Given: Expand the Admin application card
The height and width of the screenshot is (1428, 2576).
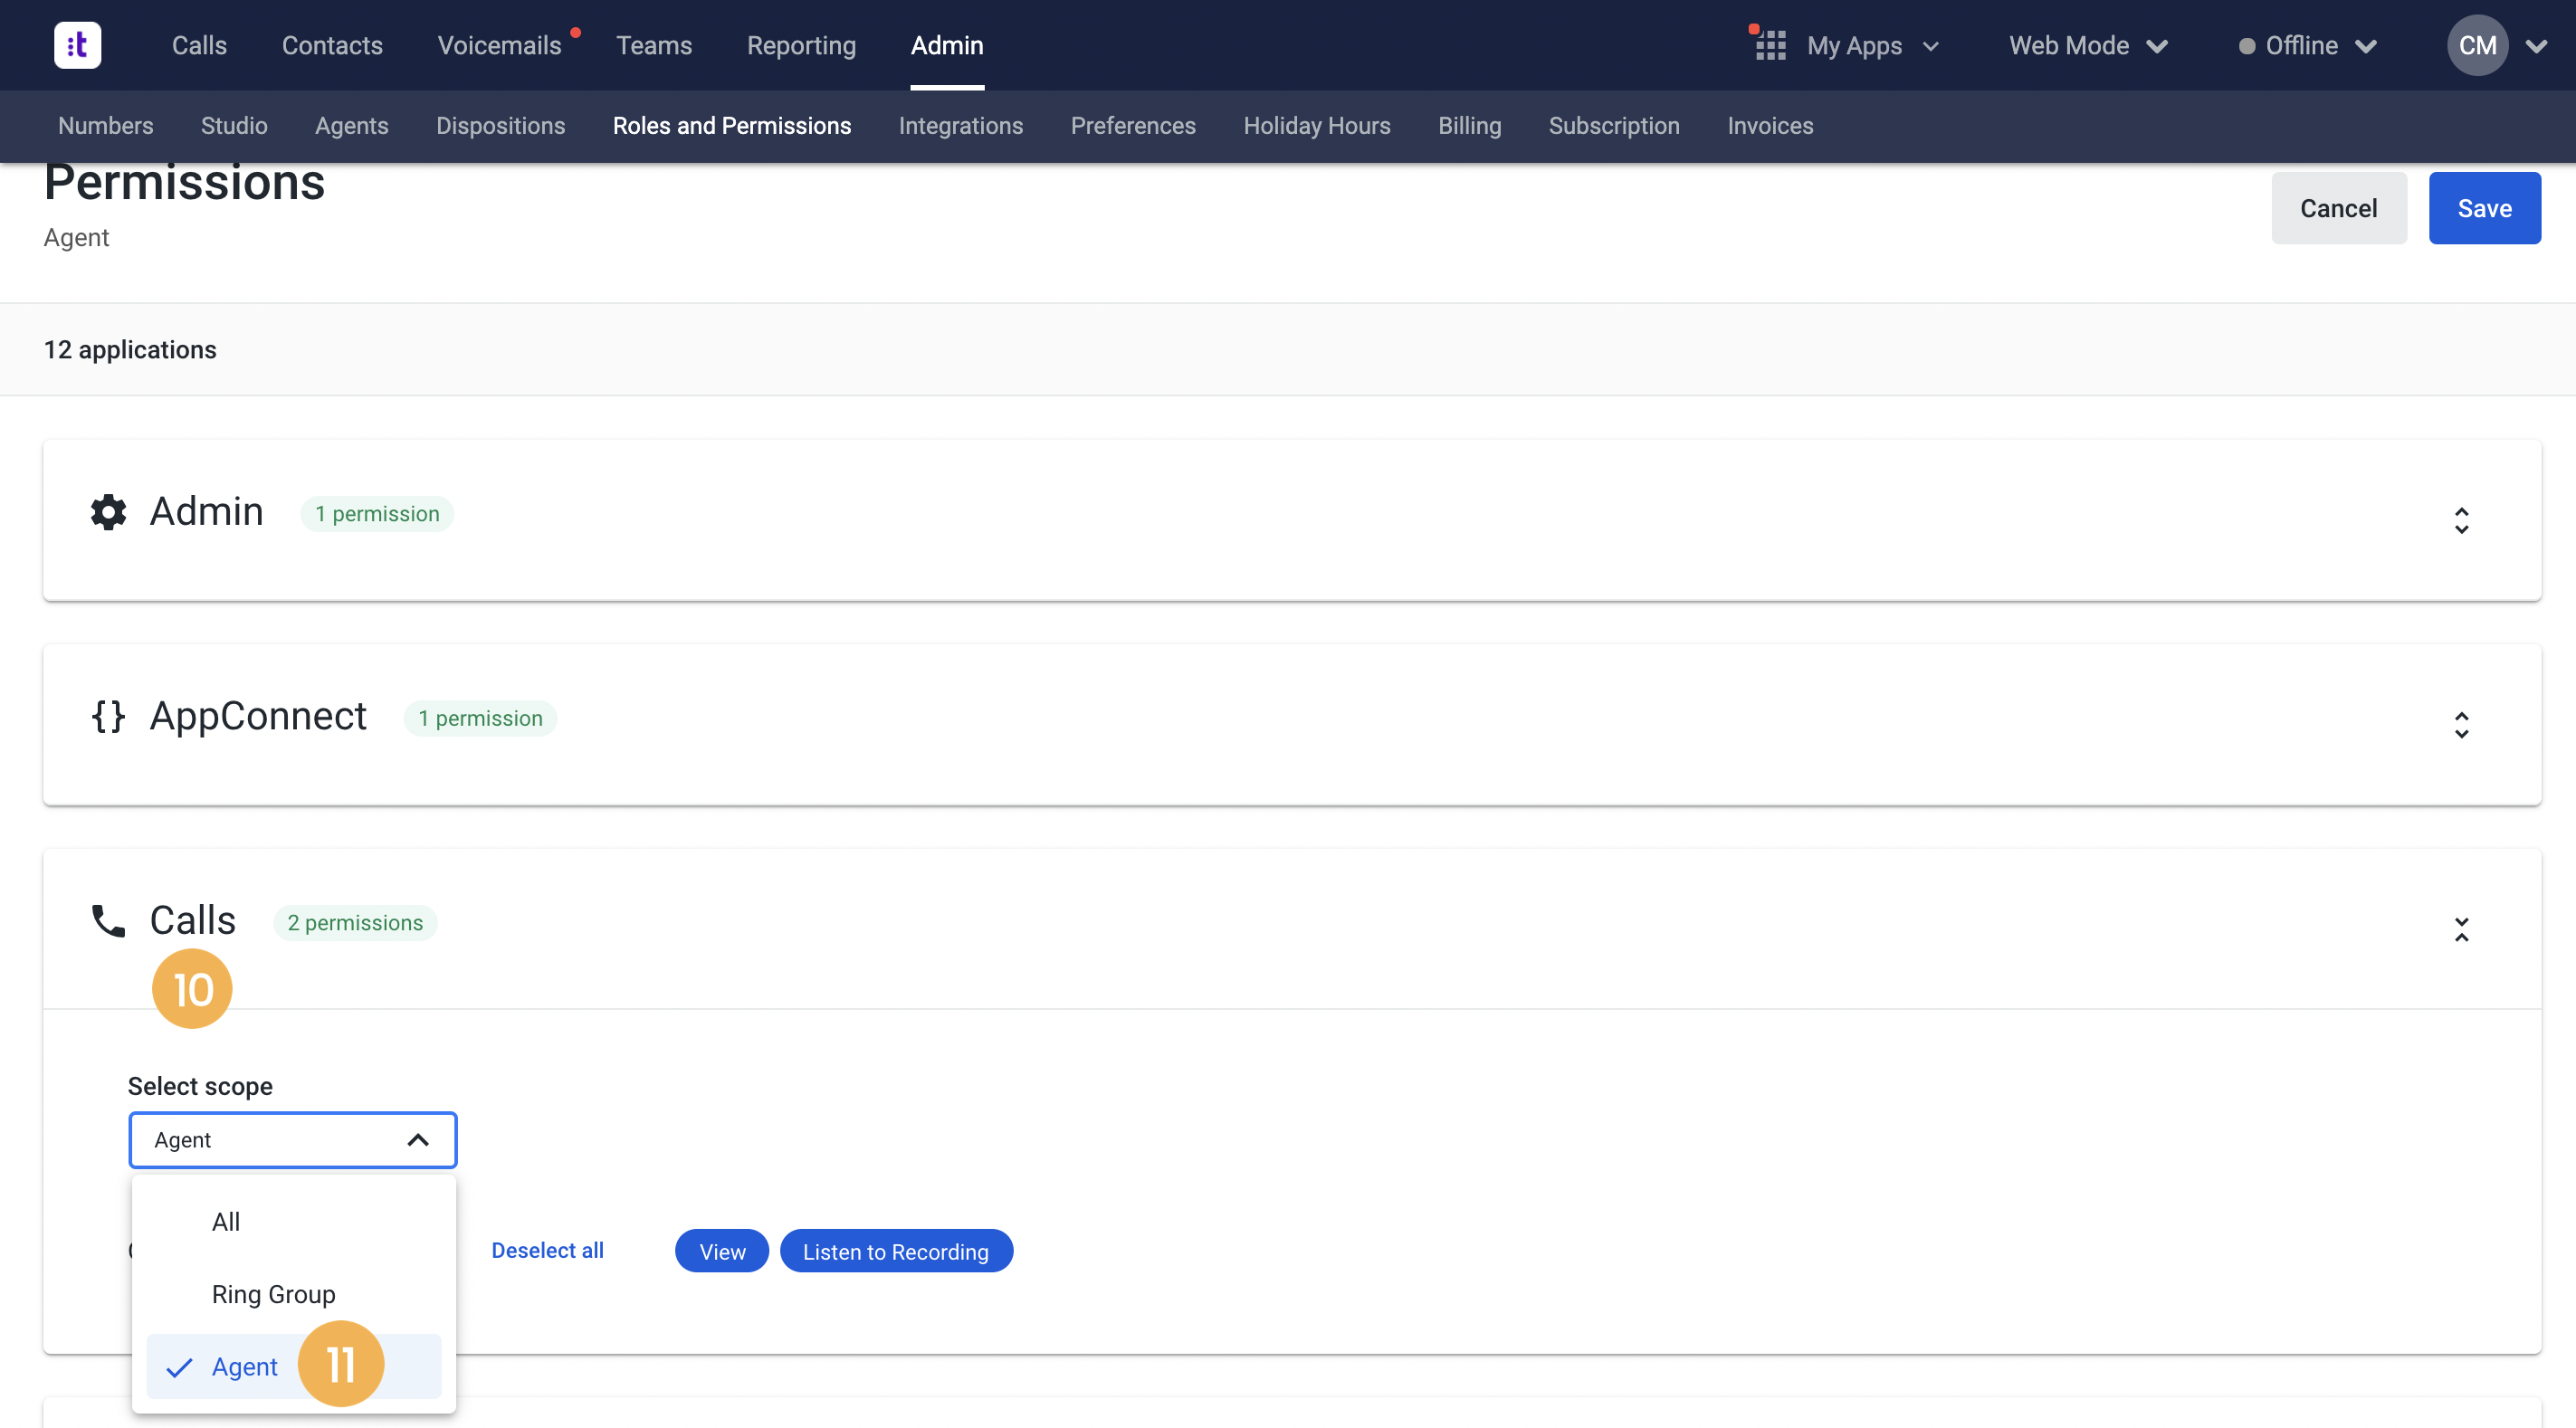Looking at the screenshot, I should [2462, 520].
